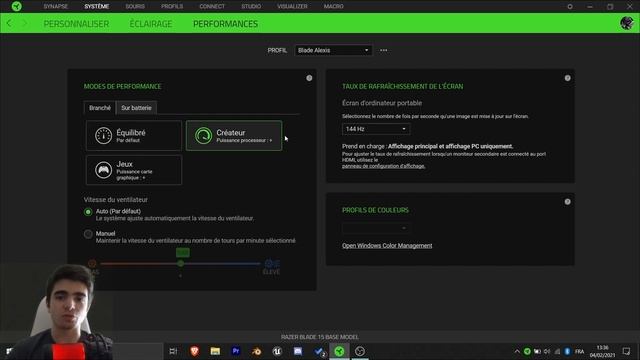
Task: Launch Brave browser from taskbar
Action: click(194, 351)
